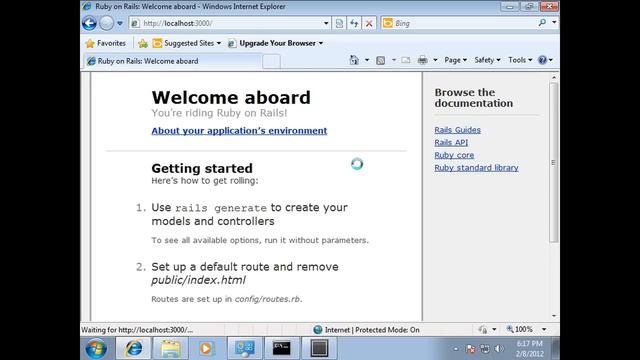
Task: Open Windows Explorer folder from taskbar
Action: (170, 349)
